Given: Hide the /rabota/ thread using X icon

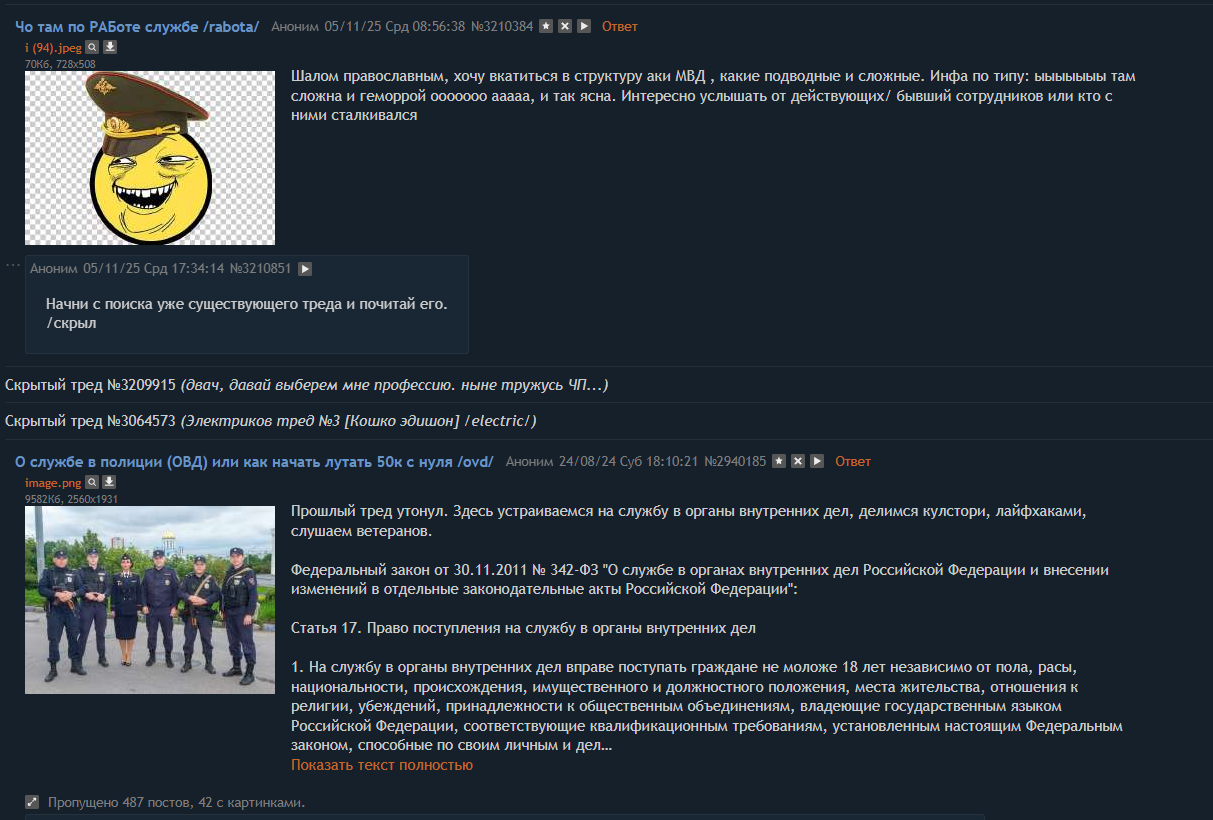Looking at the screenshot, I should pos(565,26).
